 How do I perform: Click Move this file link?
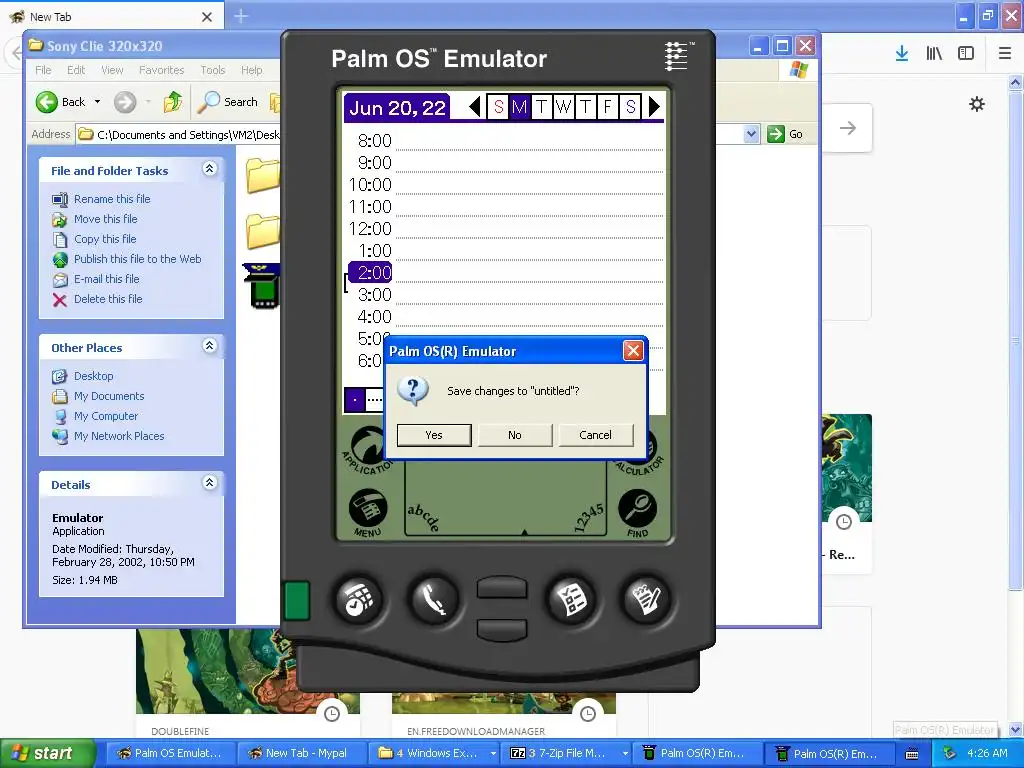(x=105, y=219)
